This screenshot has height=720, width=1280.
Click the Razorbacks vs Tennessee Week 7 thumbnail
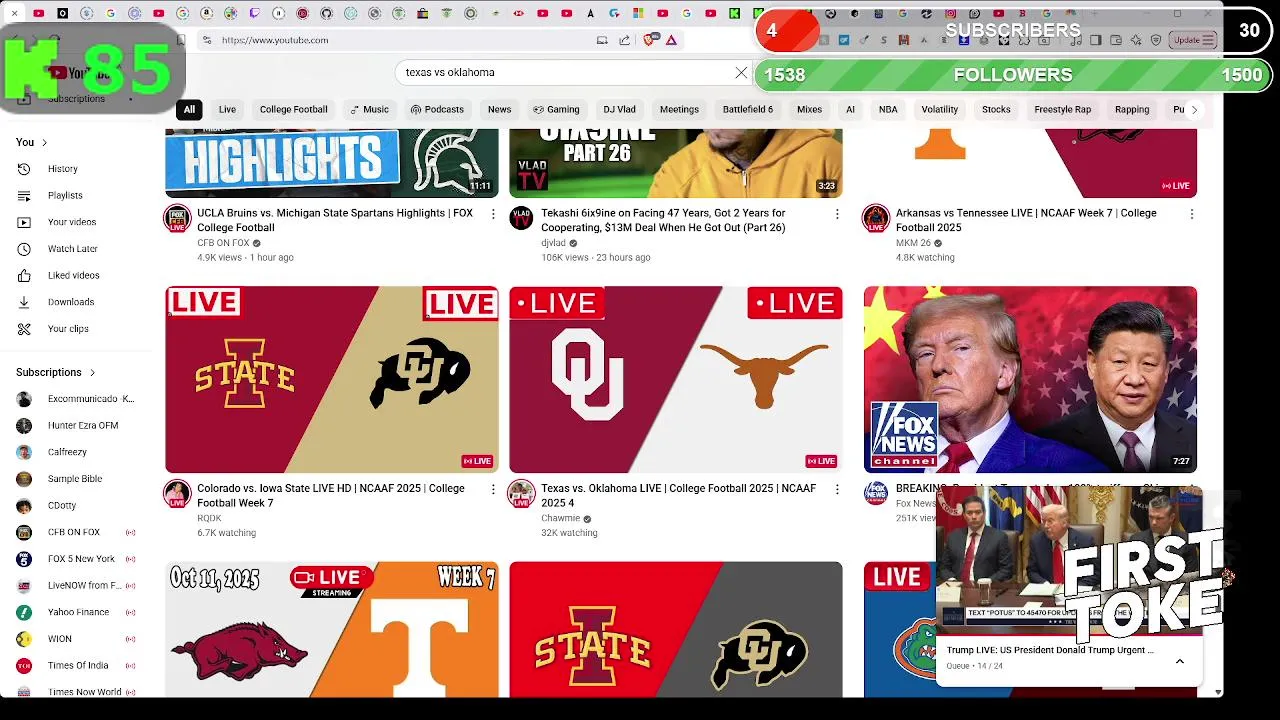coord(331,629)
